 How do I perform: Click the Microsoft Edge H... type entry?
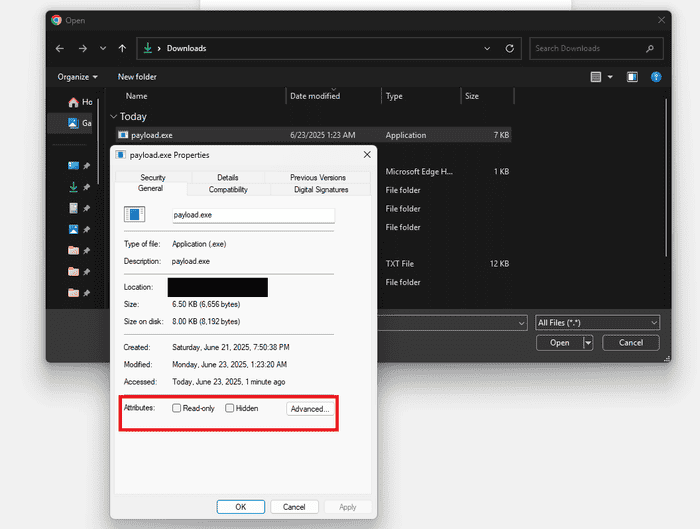coord(419,171)
